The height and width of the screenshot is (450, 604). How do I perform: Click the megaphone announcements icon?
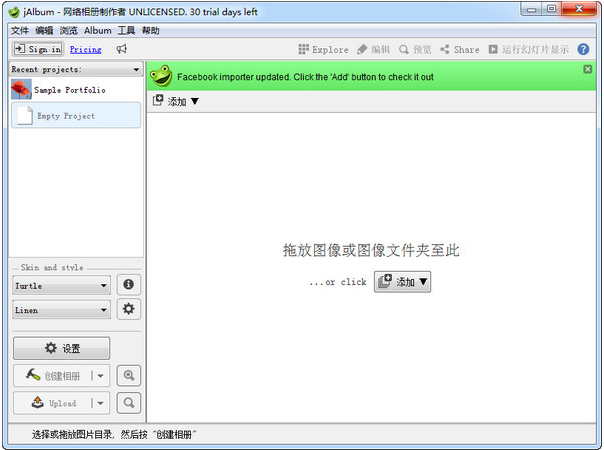pos(122,49)
